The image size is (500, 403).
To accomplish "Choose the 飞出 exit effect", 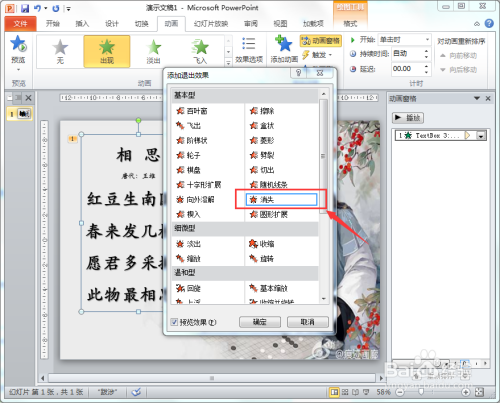I will (x=189, y=126).
